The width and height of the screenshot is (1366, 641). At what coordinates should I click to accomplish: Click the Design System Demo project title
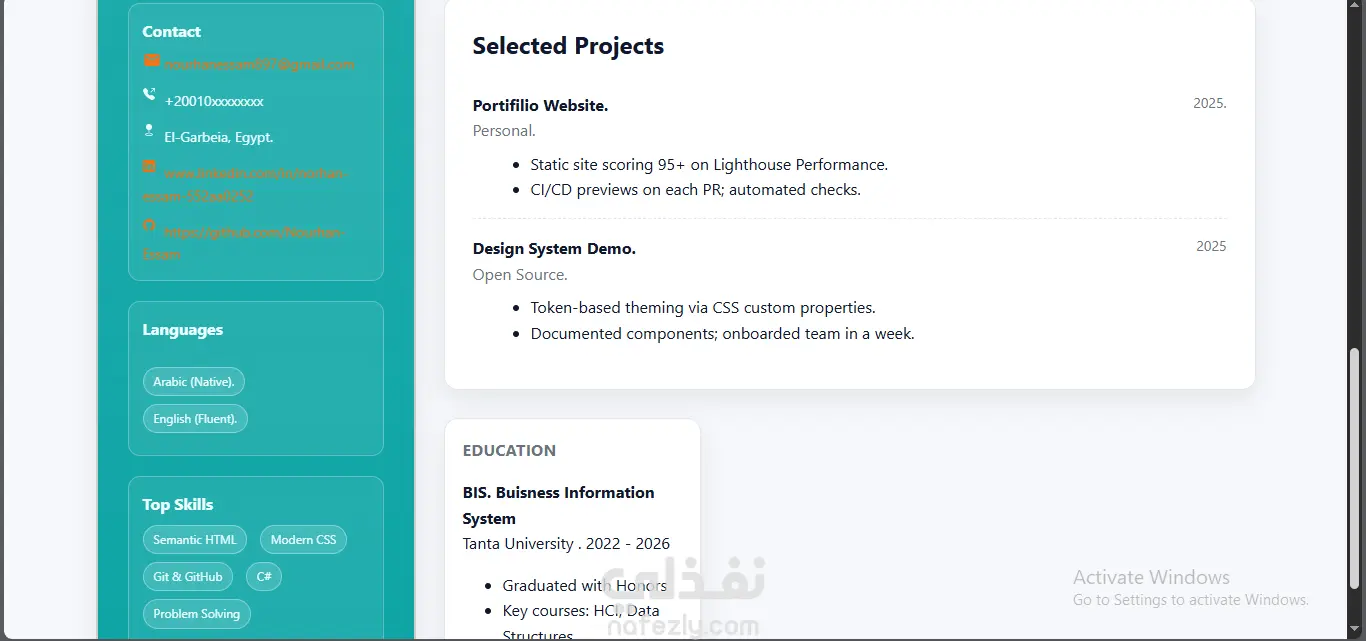point(554,248)
